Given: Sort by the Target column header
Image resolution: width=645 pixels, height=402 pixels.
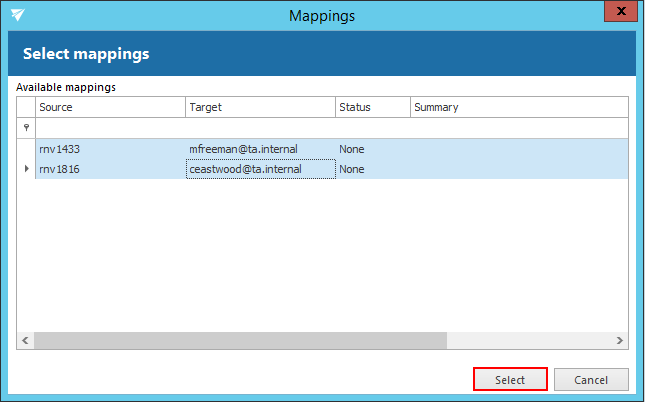Looking at the screenshot, I should (260, 107).
